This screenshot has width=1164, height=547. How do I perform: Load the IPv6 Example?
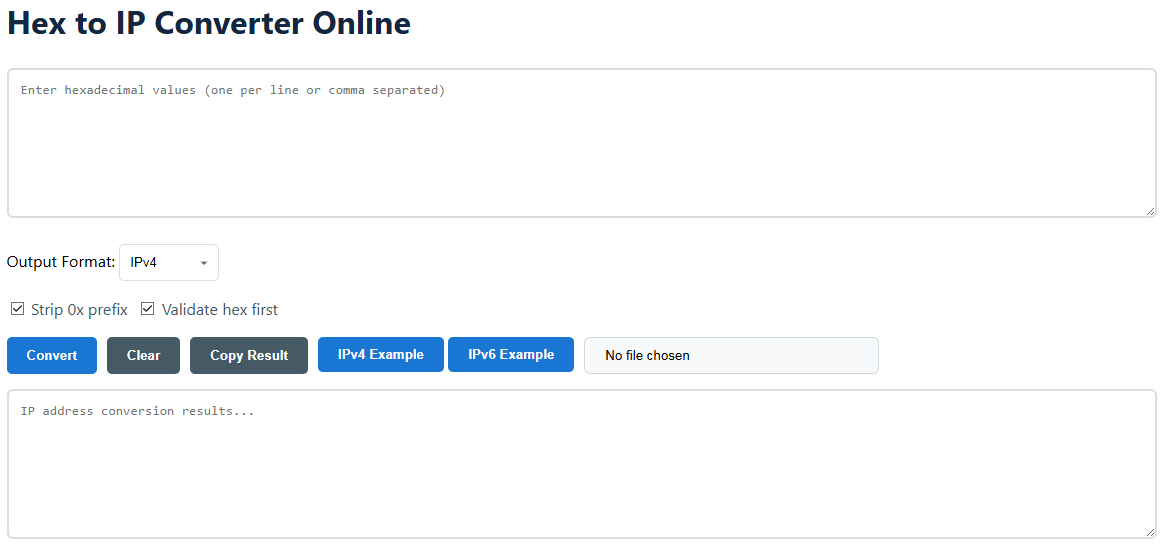[510, 354]
